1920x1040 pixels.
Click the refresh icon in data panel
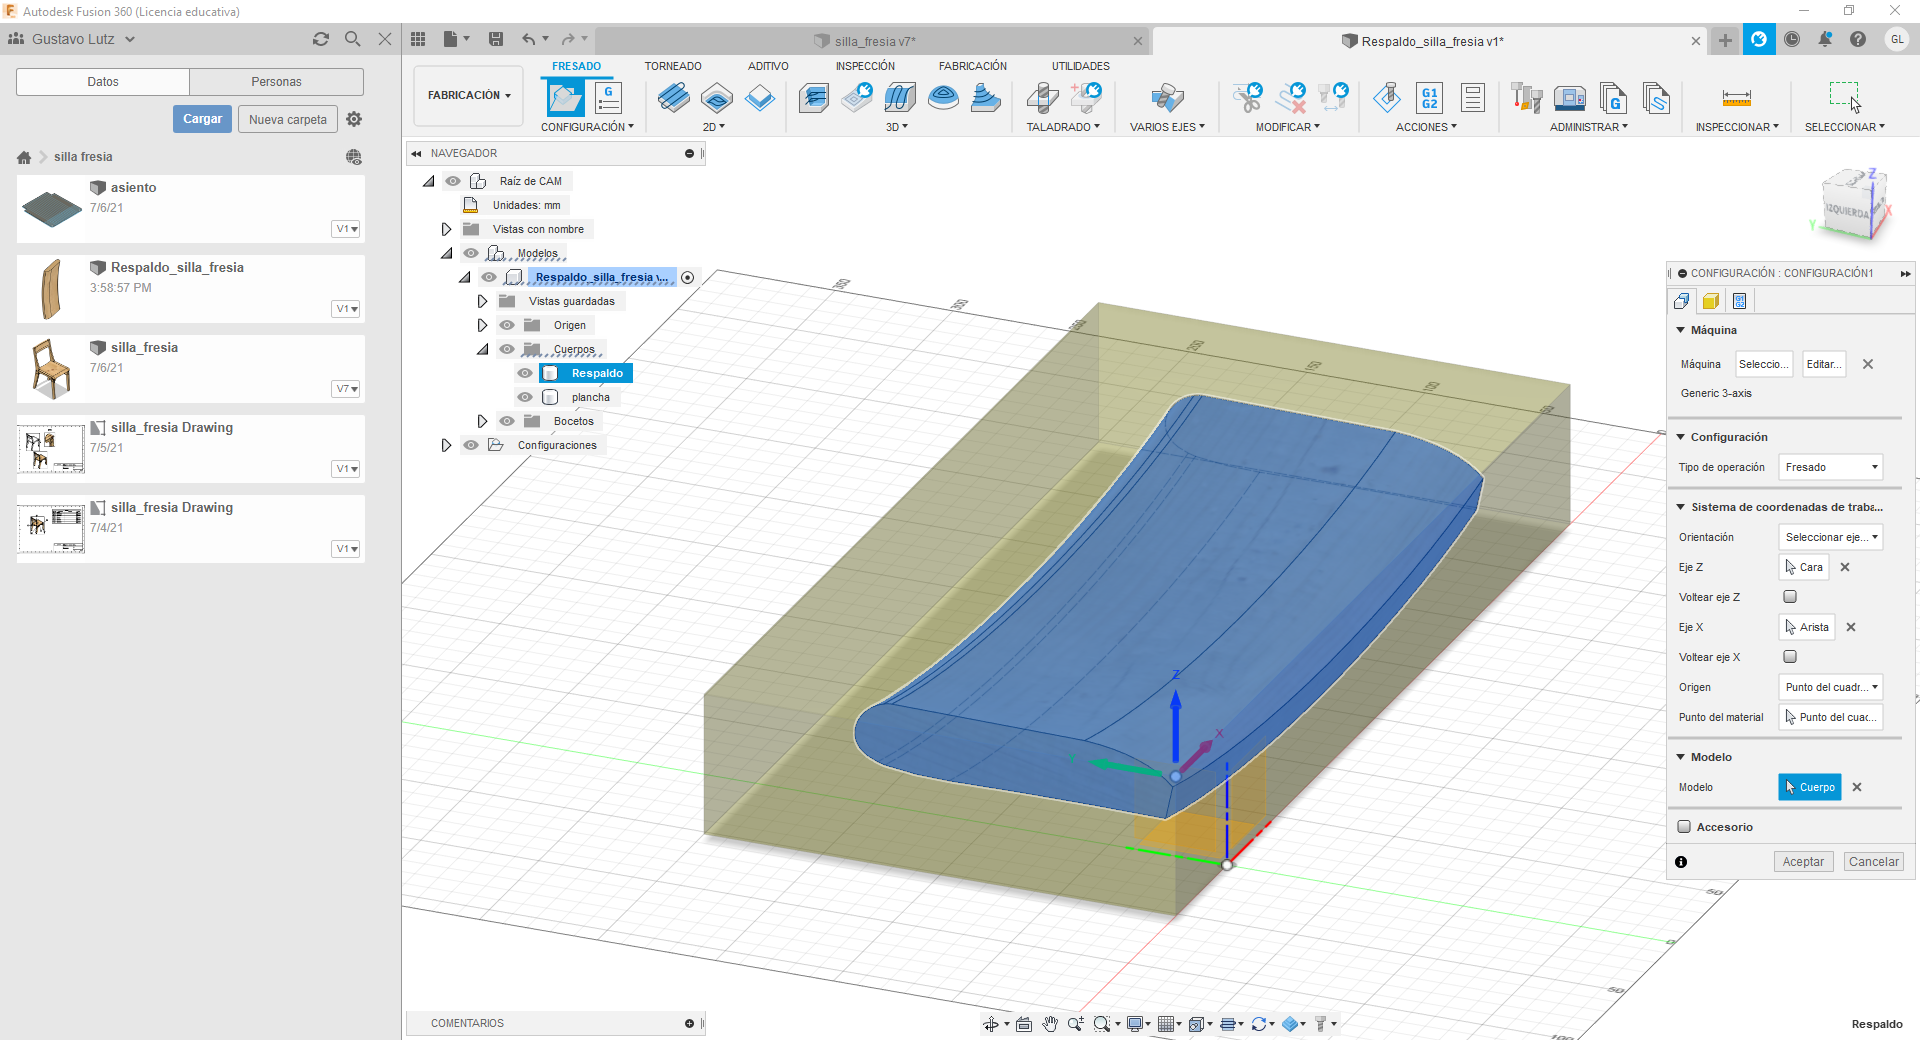(321, 39)
